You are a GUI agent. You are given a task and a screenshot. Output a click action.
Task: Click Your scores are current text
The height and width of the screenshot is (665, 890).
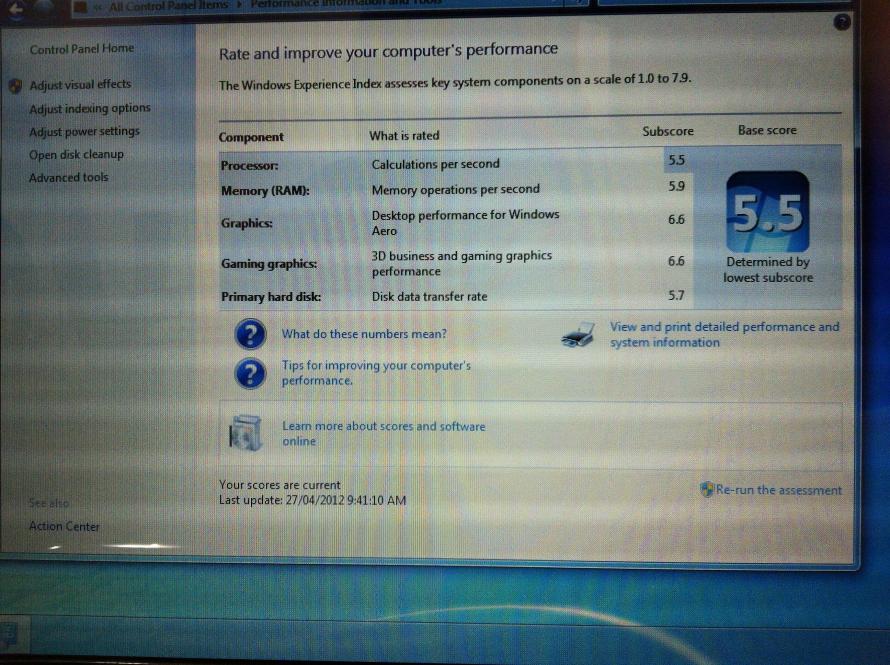[x=279, y=485]
